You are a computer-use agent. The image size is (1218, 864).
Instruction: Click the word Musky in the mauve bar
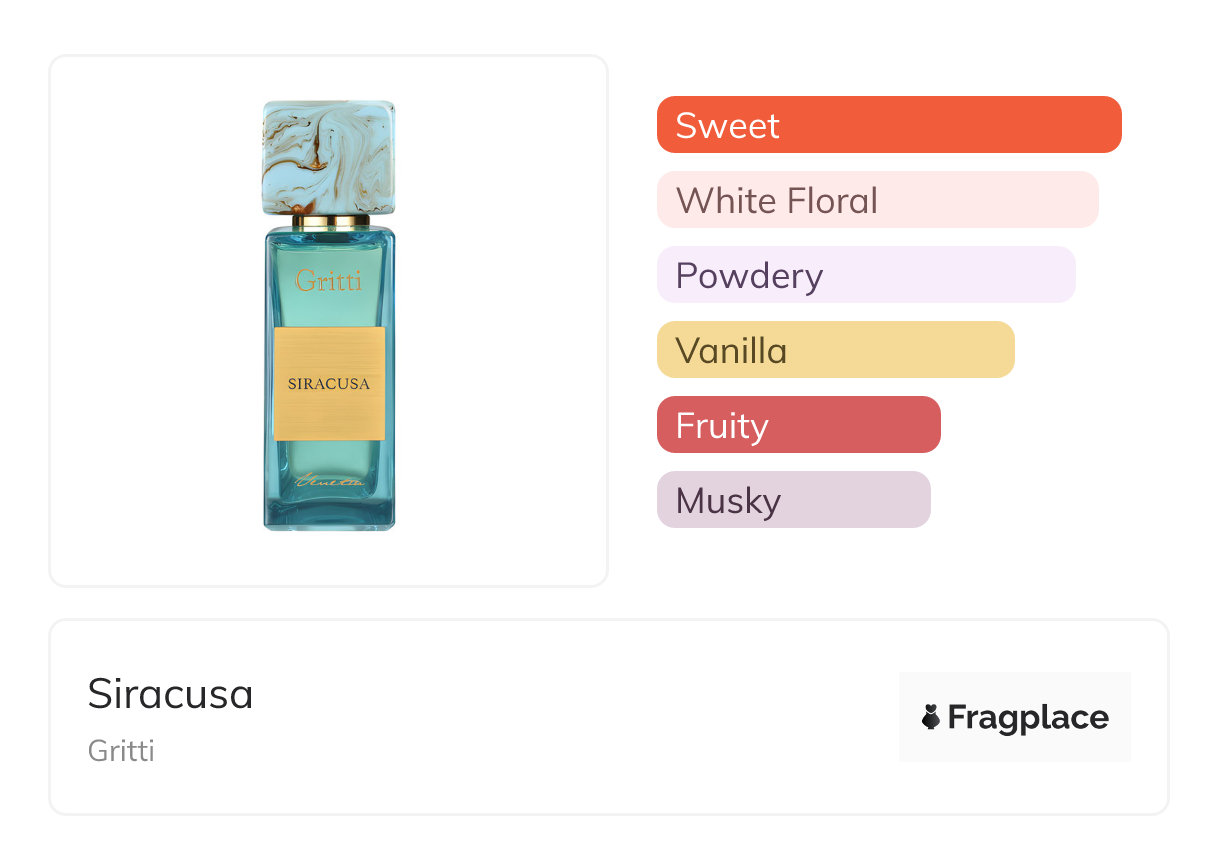(728, 500)
